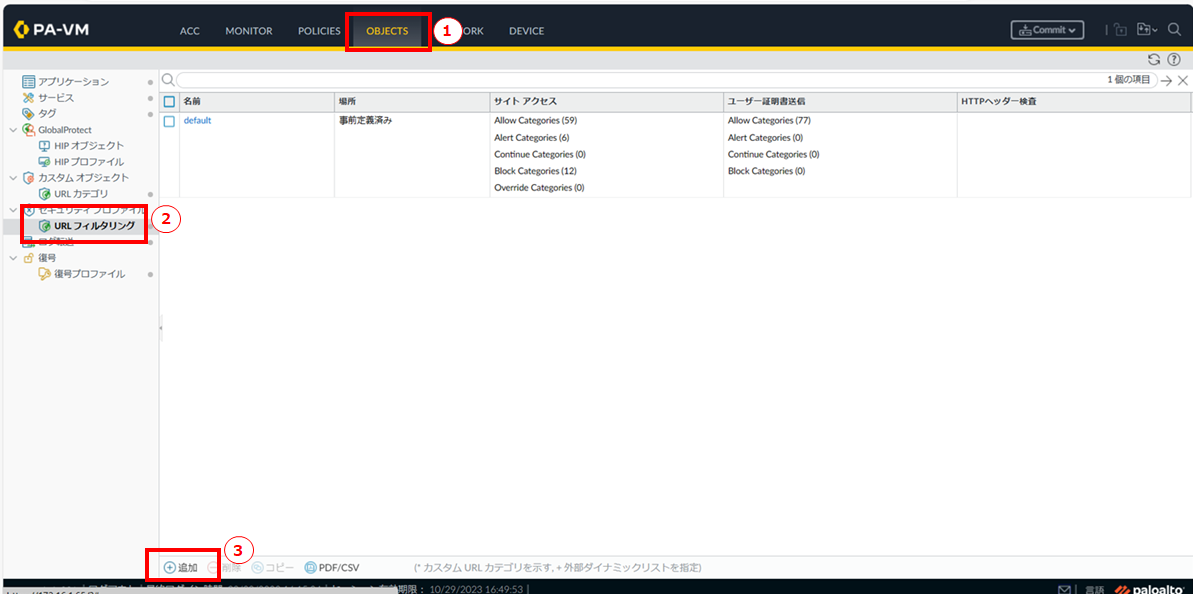Click the URL フィルタリング shield icon
The height and width of the screenshot is (594, 1193).
tap(44, 226)
